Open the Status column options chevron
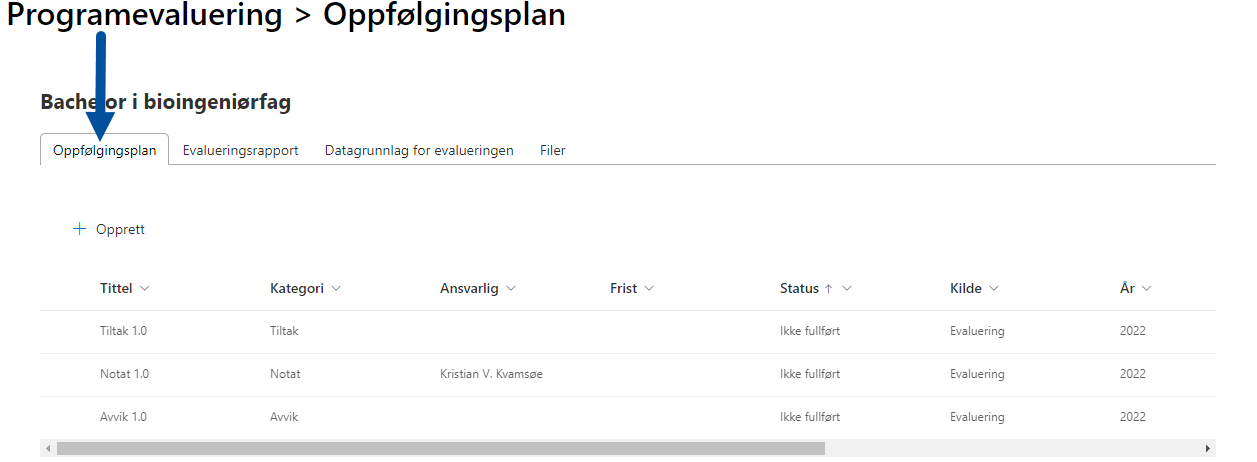Screen dimensions: 1257x462 (x=847, y=289)
